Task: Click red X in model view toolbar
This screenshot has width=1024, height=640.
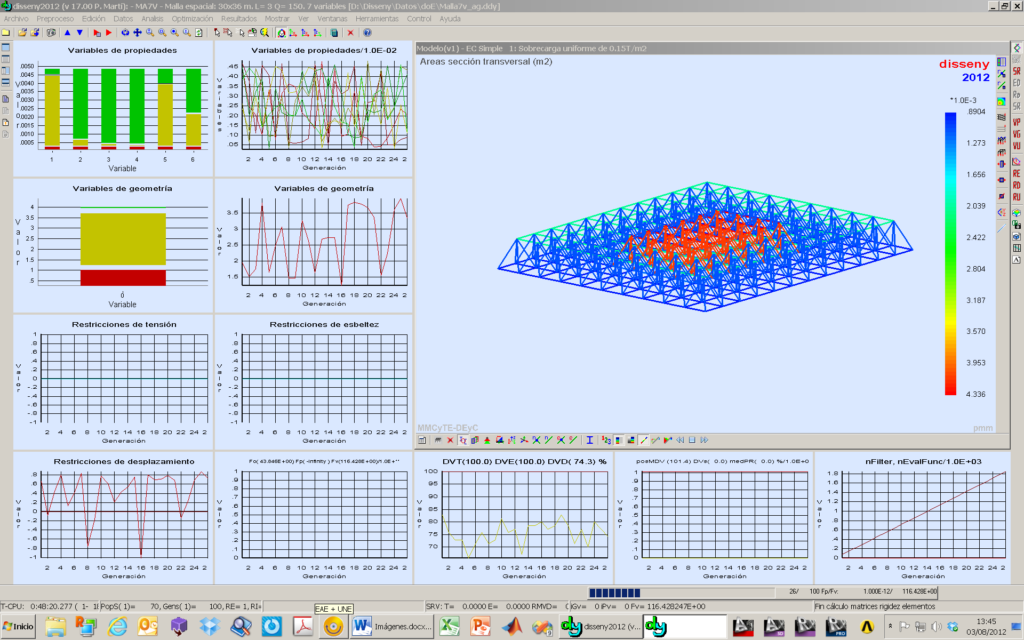Action: pyautogui.click(x=450, y=440)
